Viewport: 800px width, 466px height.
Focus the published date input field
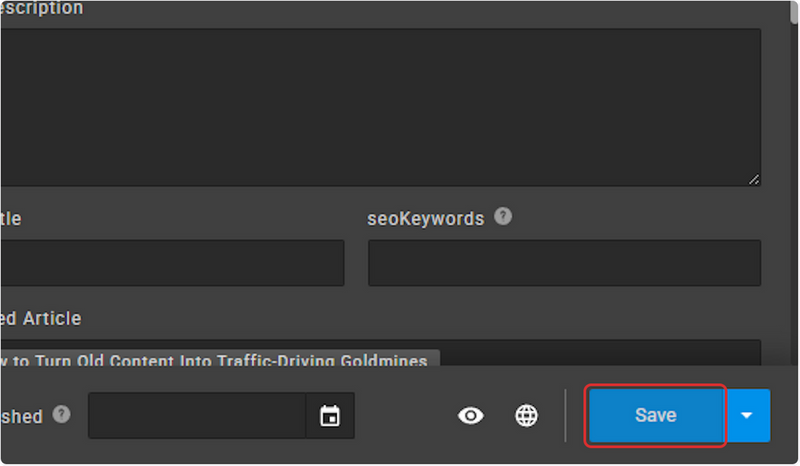[197, 415]
